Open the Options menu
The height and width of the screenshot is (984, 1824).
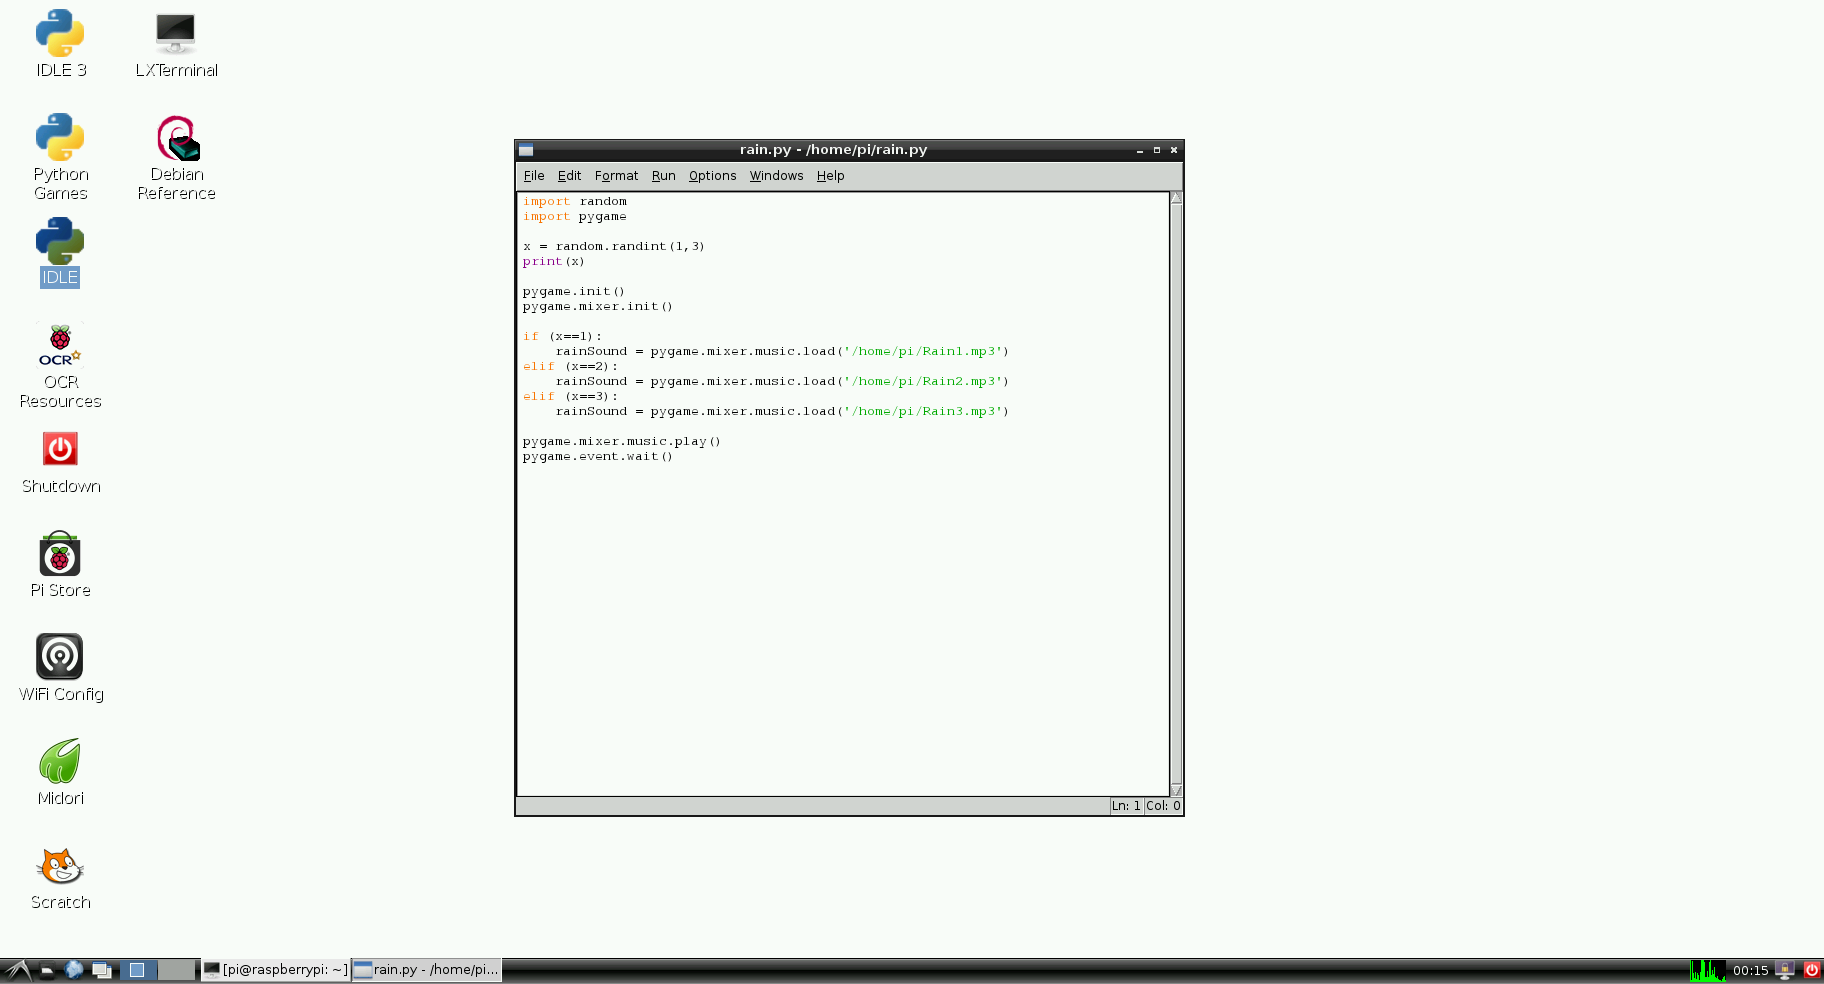tap(712, 176)
